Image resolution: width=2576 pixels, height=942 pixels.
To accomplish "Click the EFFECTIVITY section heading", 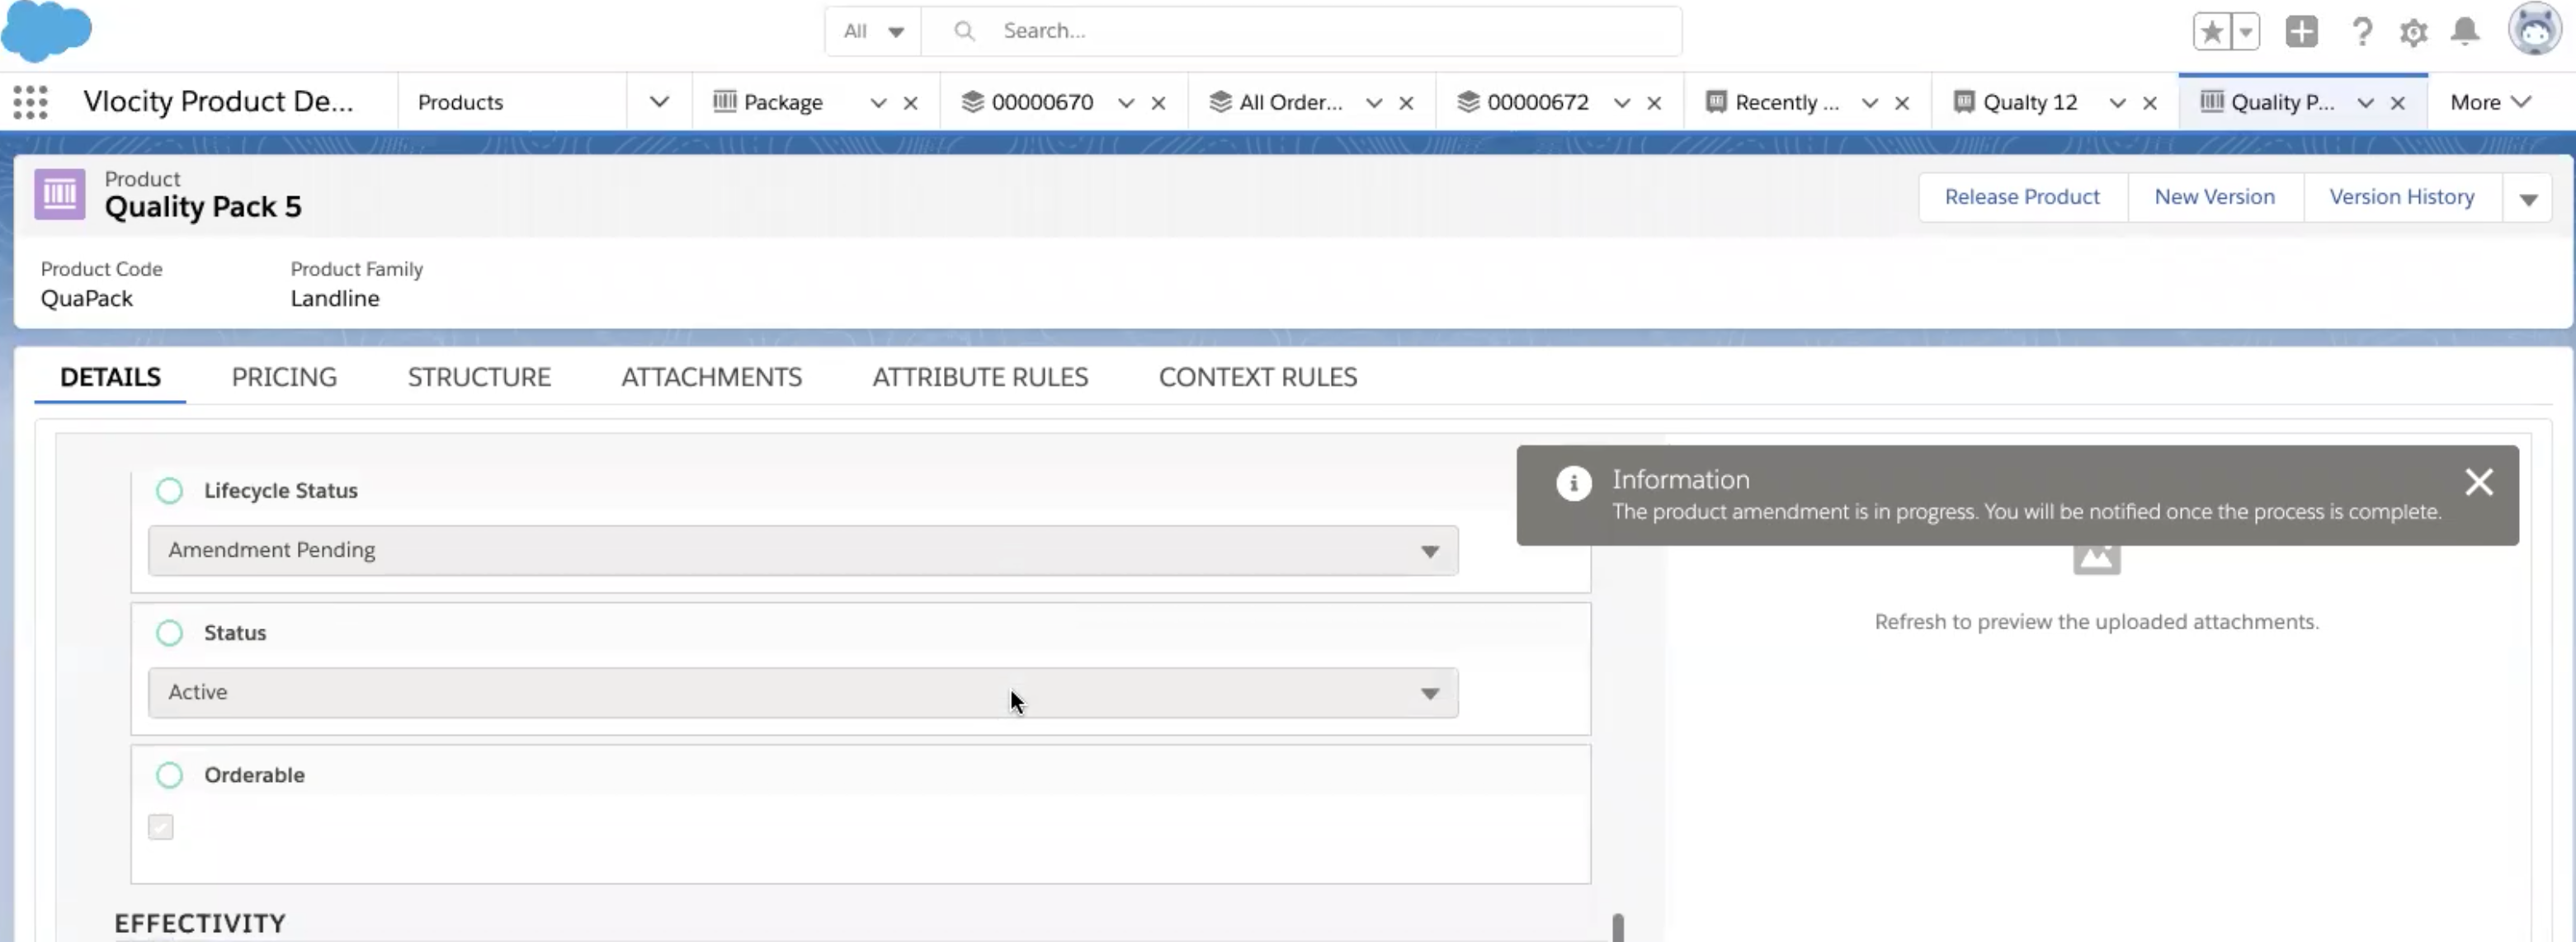I will 200,923.
